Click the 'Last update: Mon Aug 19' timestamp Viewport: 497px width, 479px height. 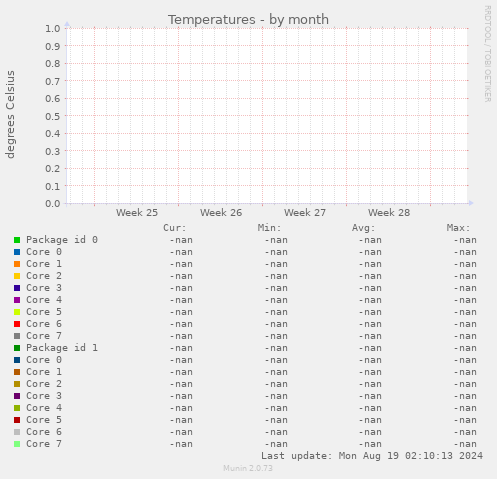[x=372, y=456]
